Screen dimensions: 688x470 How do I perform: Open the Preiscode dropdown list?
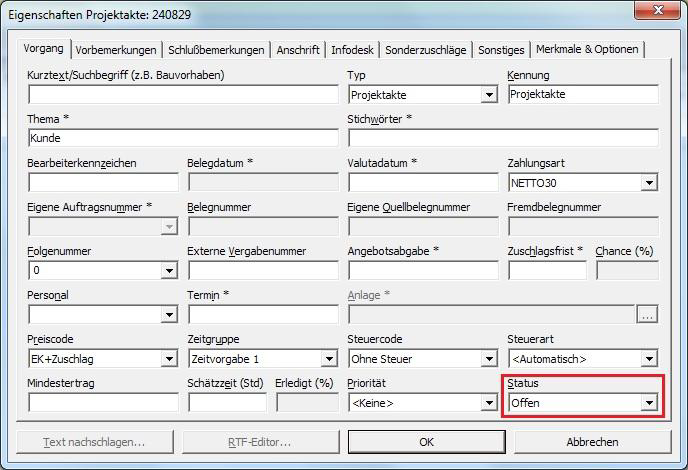coord(169,359)
